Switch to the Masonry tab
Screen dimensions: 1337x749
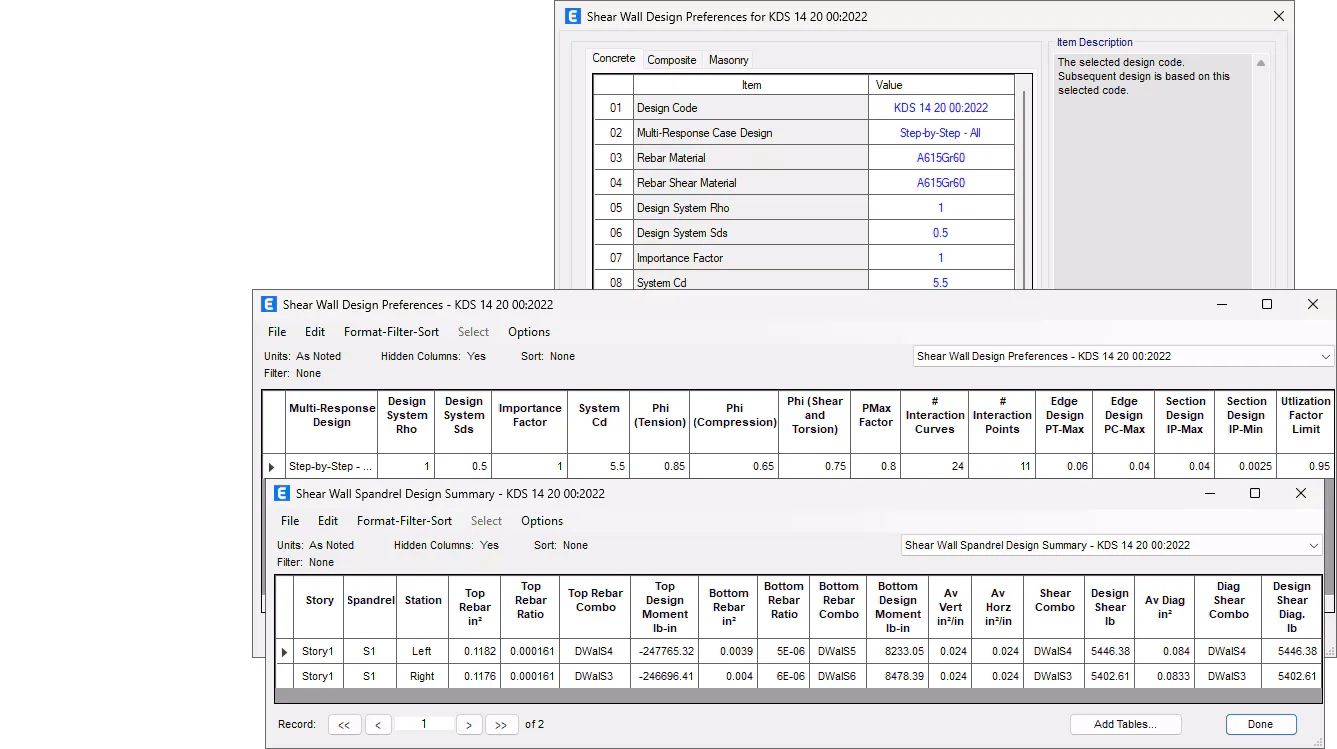tap(728, 60)
